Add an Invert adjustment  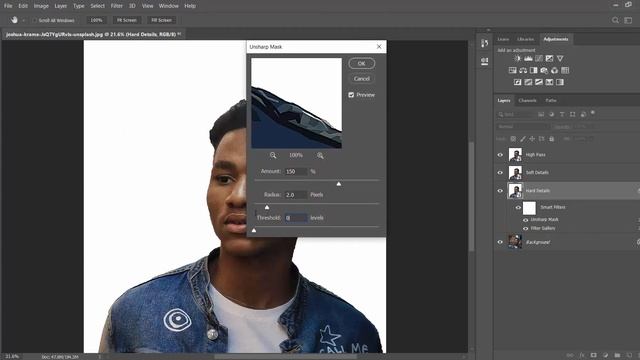[518, 82]
